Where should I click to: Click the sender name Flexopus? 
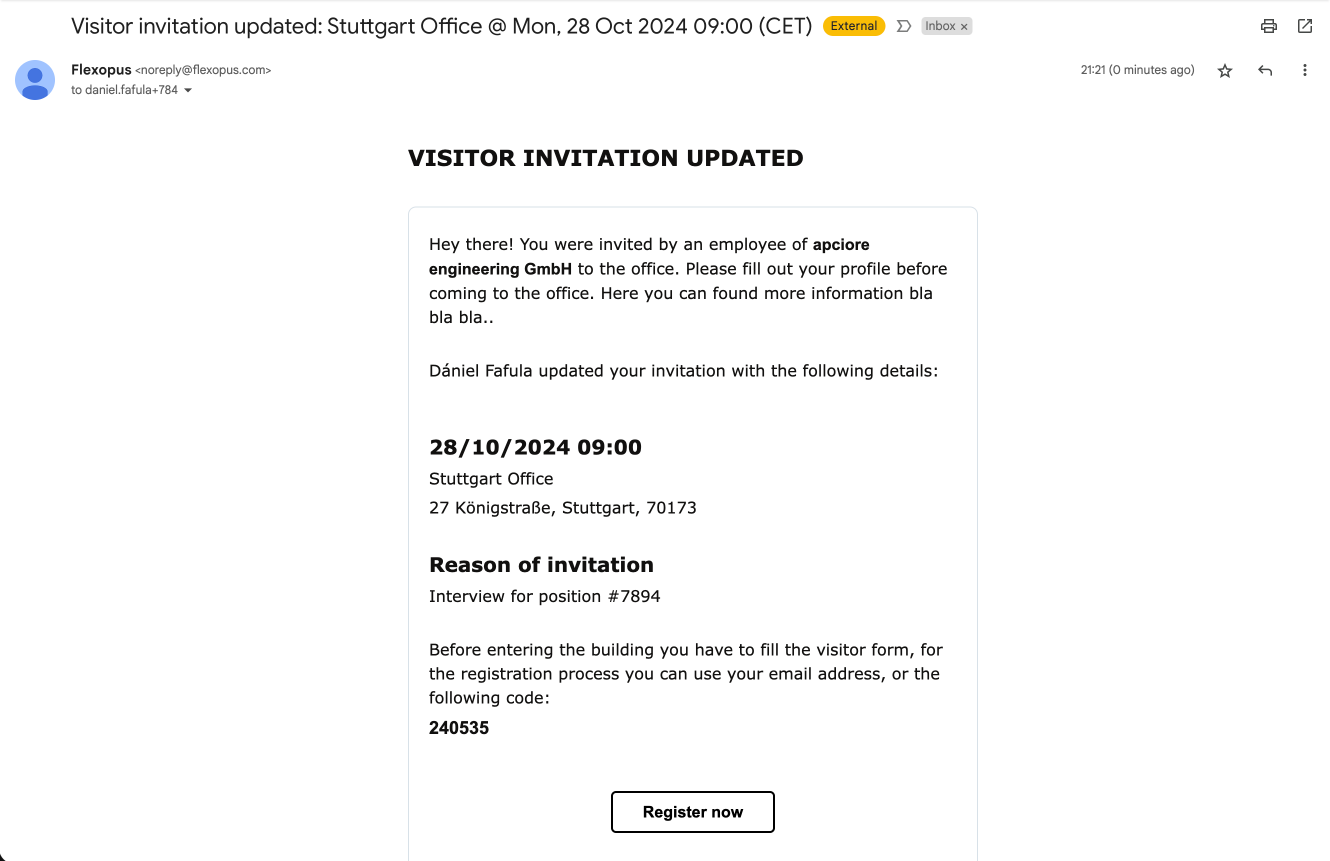click(x=101, y=70)
